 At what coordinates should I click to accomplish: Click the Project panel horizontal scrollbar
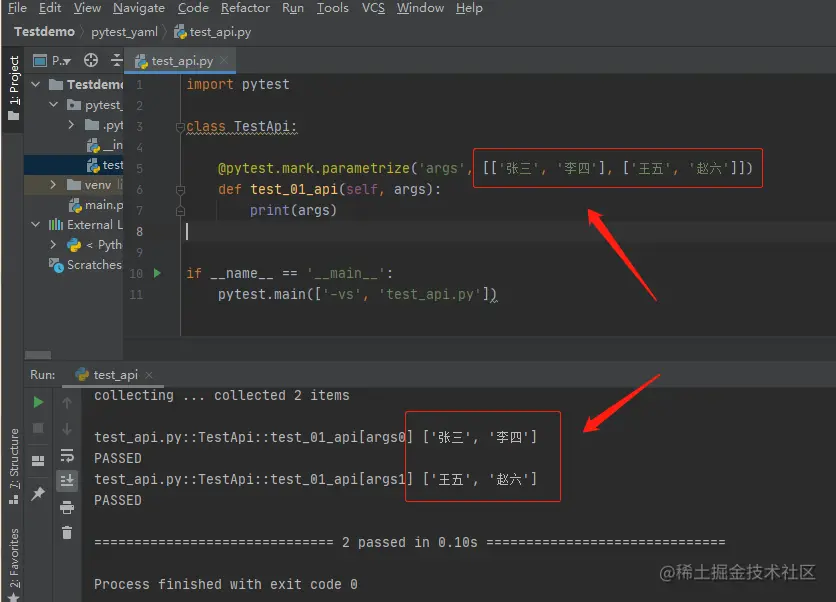point(38,355)
